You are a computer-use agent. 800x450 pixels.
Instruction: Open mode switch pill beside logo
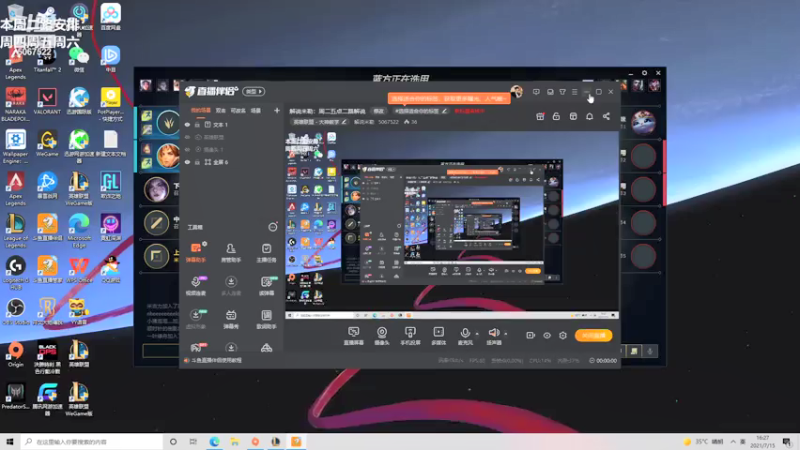click(254, 91)
